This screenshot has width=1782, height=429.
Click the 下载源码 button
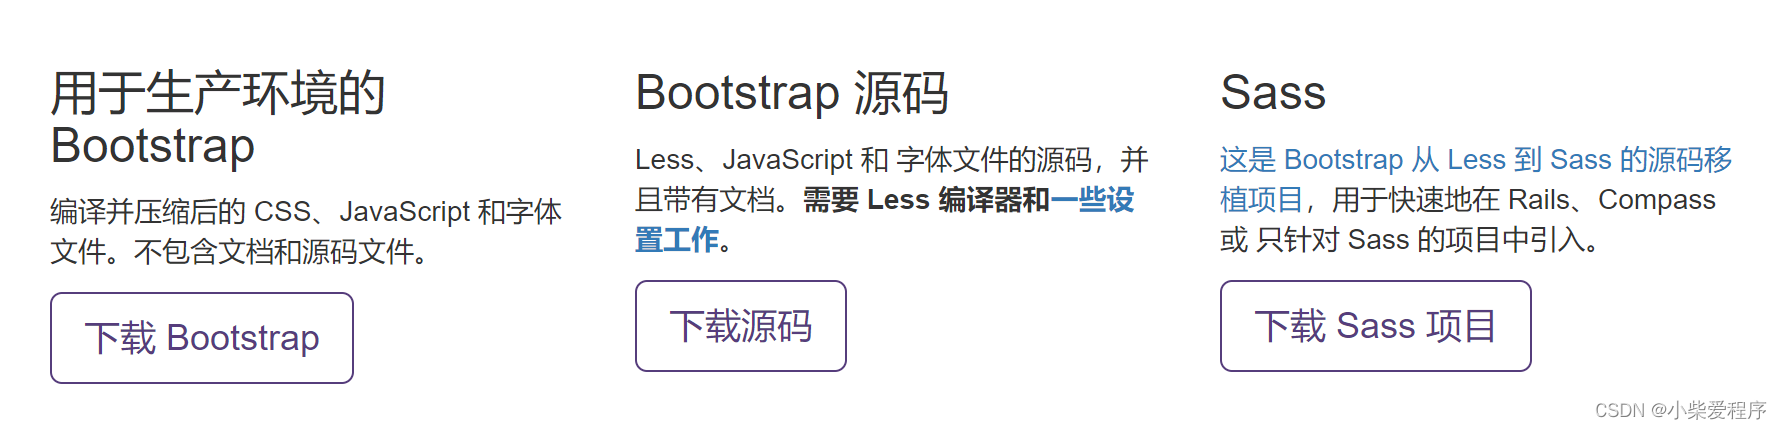point(741,326)
